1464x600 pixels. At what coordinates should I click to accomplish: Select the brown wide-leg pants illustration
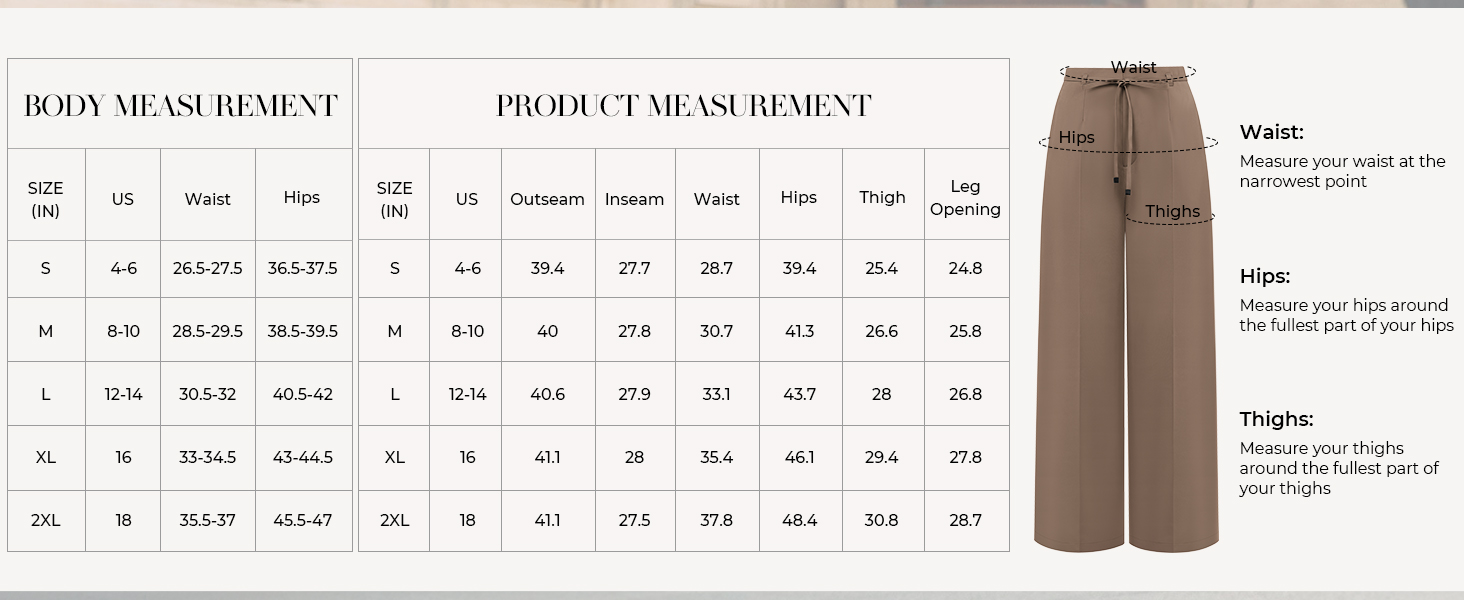[x=1127, y=309]
